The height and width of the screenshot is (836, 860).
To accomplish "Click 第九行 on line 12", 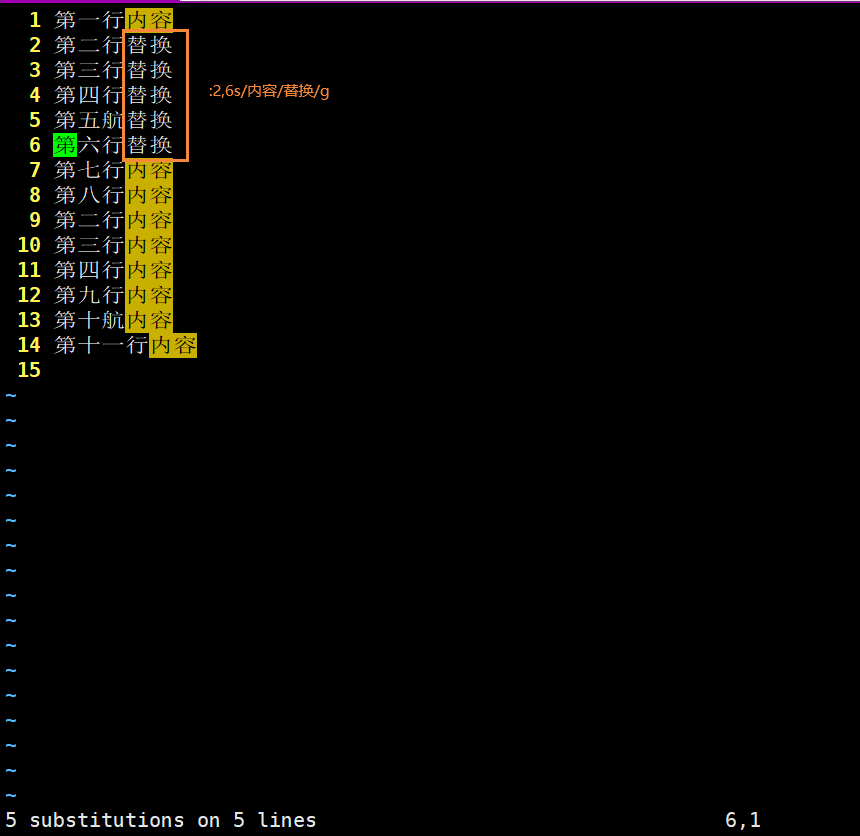I will (x=89, y=295).
